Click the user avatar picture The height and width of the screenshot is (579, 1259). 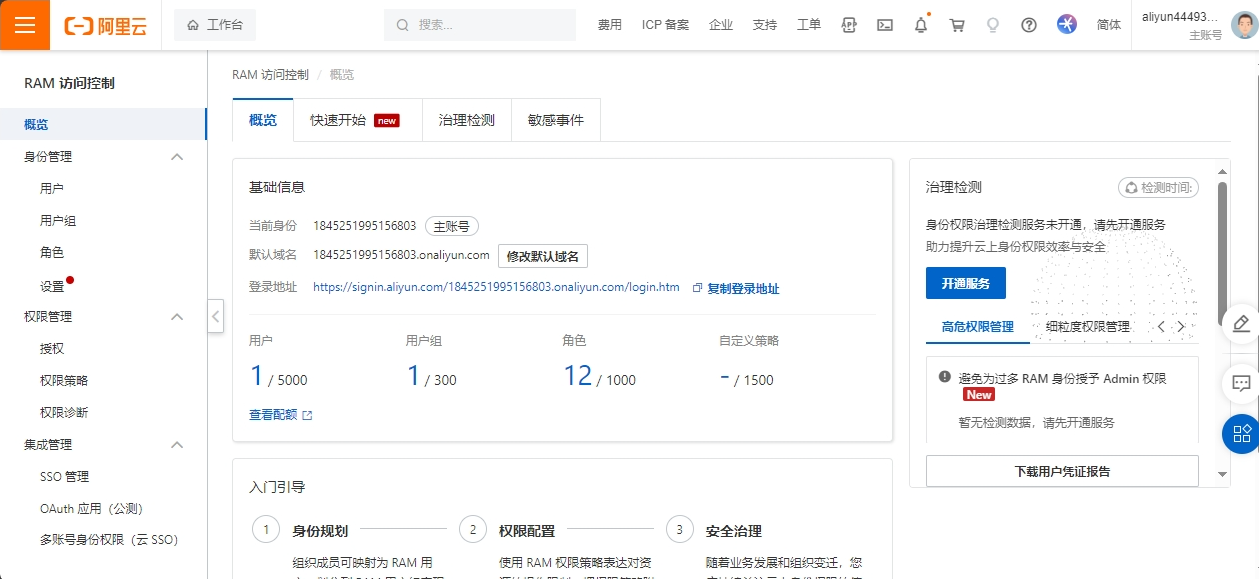click(x=1243, y=25)
